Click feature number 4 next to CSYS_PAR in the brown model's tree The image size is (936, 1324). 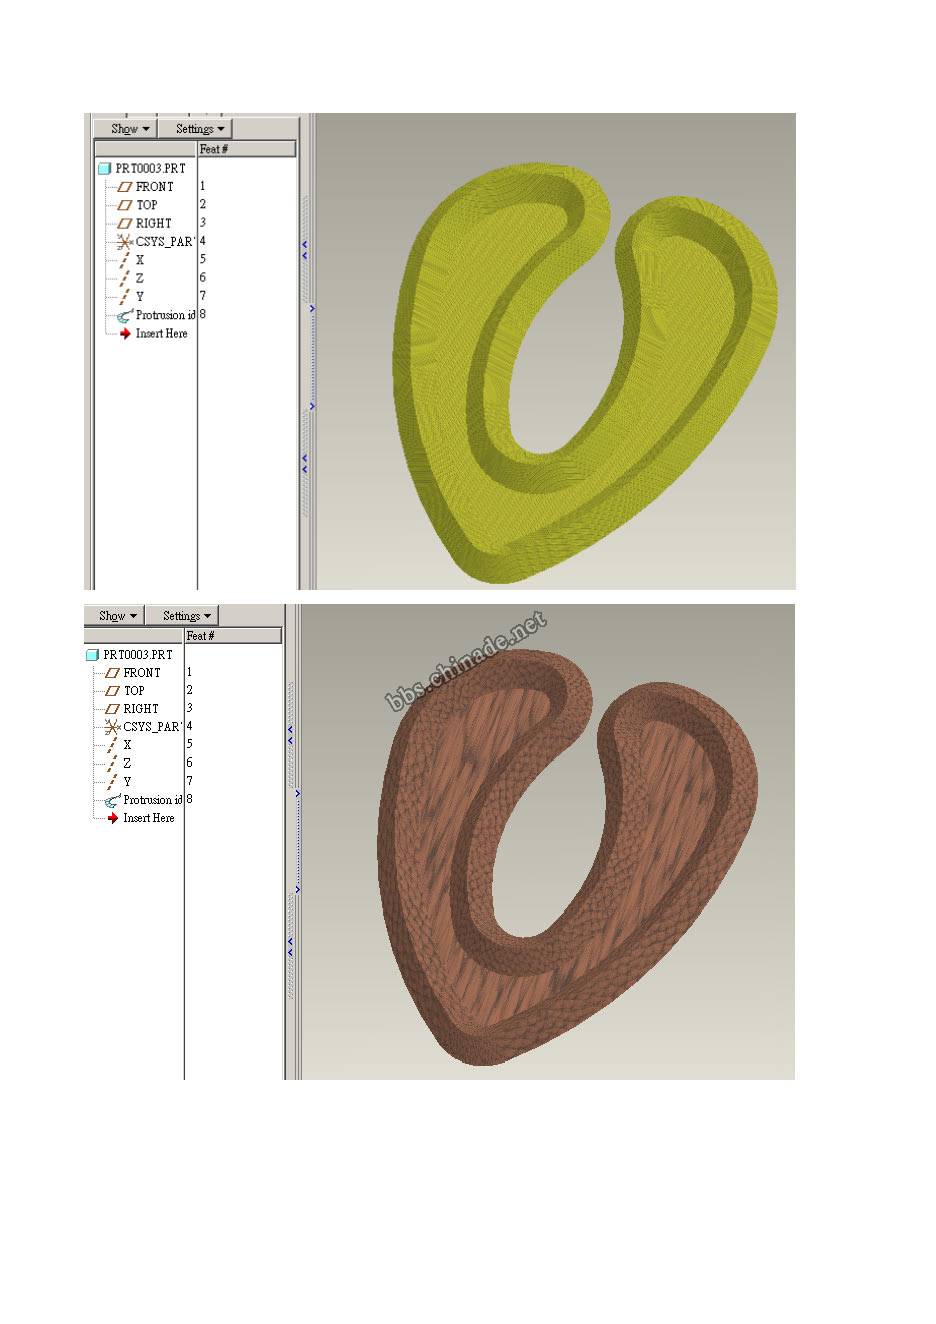click(x=190, y=726)
